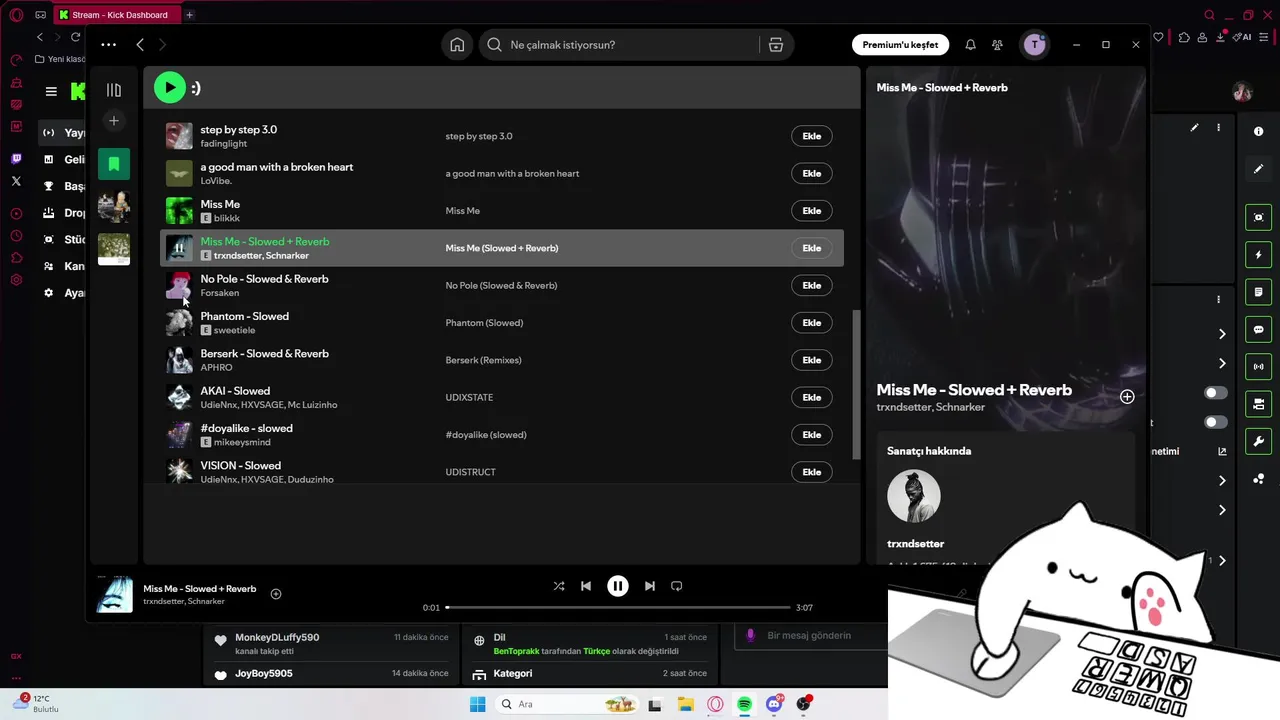Add 'Phantom - Slowed' with Ekle
The height and width of the screenshot is (720, 1280).
812,323
